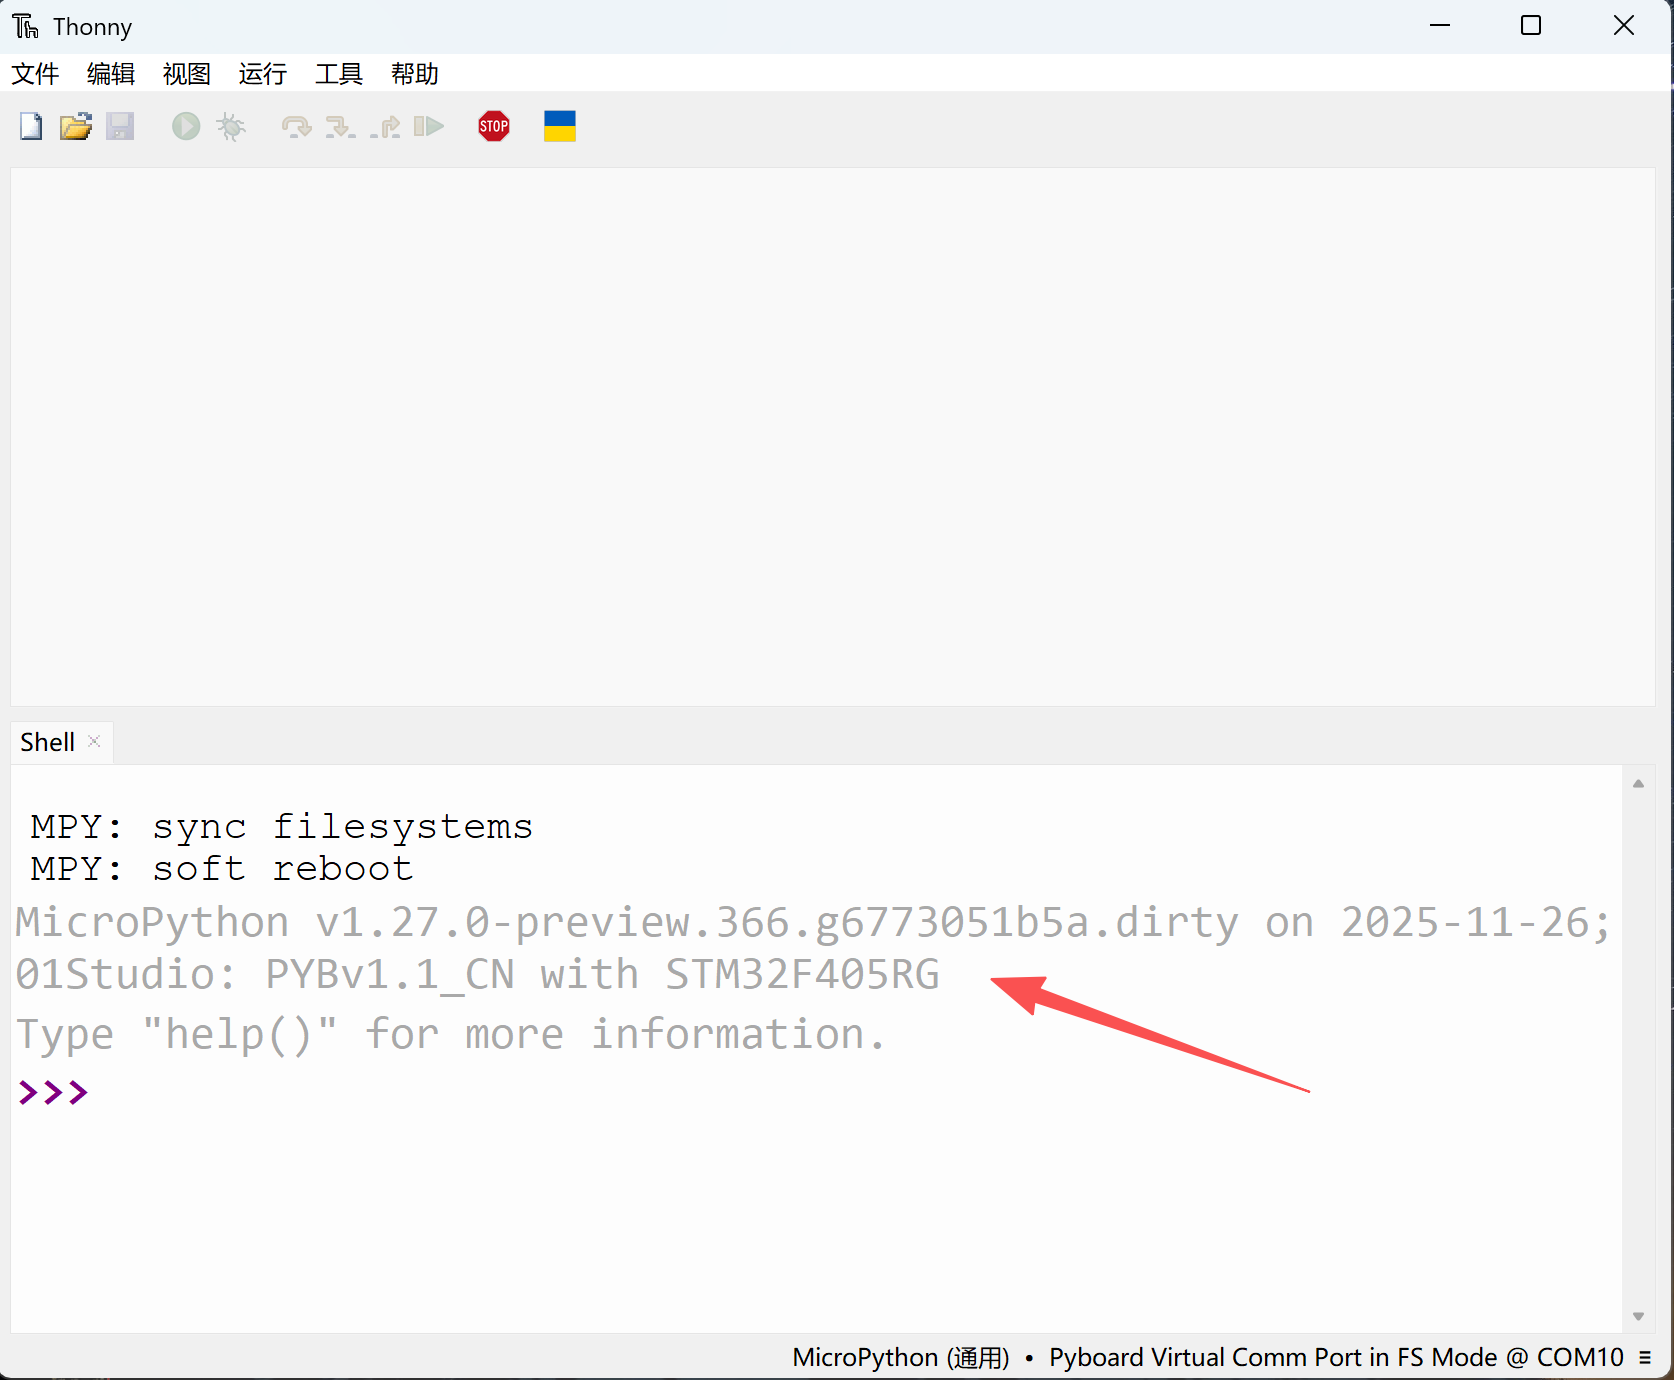Viewport: 1674px width, 1380px height.
Task: Create a new file
Action: coord(30,126)
